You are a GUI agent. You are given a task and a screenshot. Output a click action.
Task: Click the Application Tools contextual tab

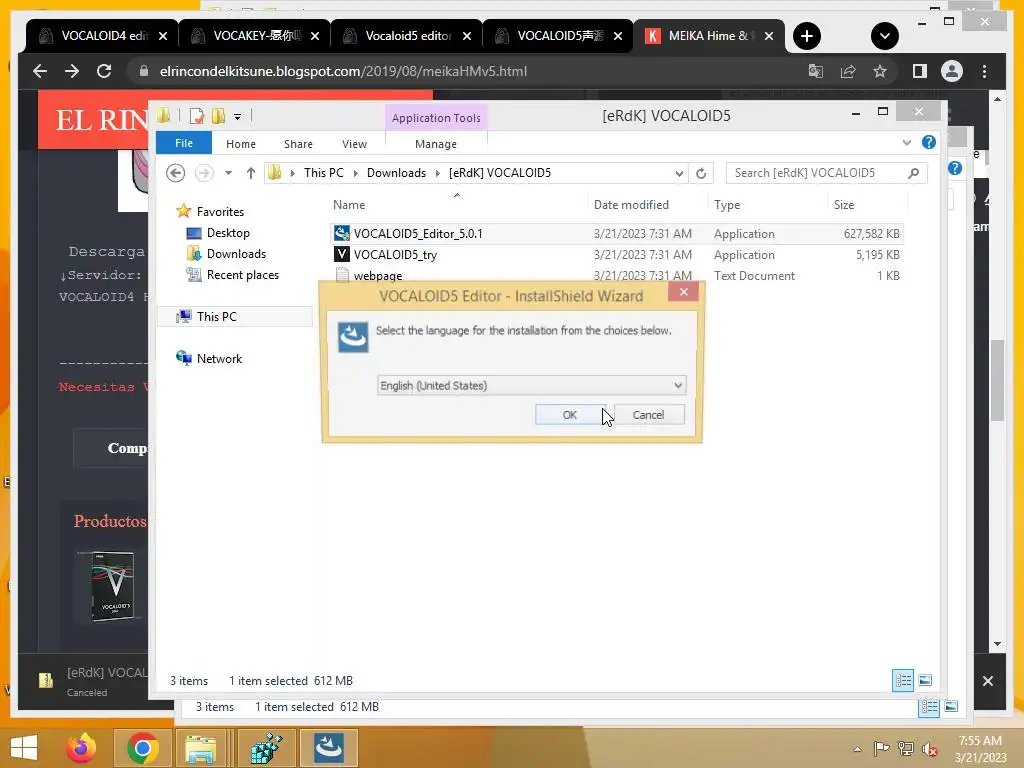coord(436,118)
